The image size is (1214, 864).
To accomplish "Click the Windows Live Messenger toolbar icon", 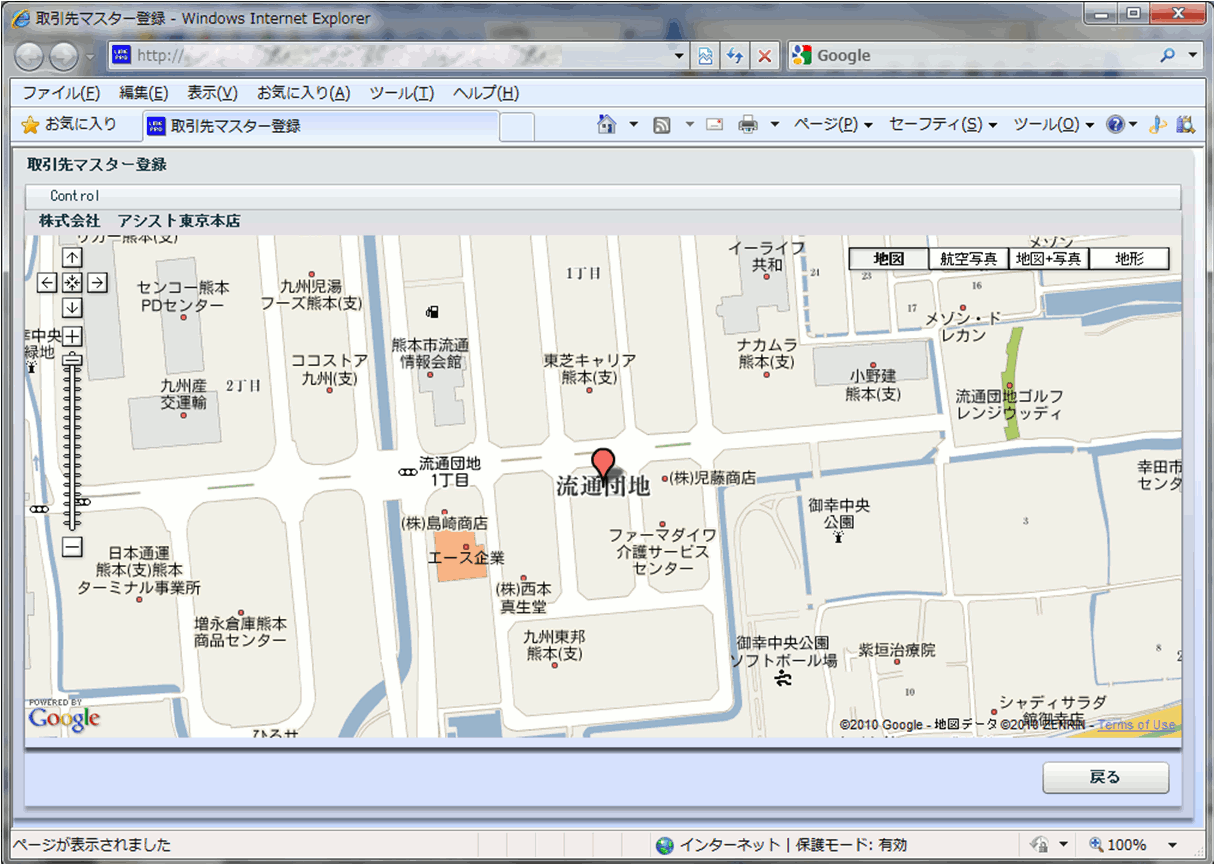I will [1158, 125].
